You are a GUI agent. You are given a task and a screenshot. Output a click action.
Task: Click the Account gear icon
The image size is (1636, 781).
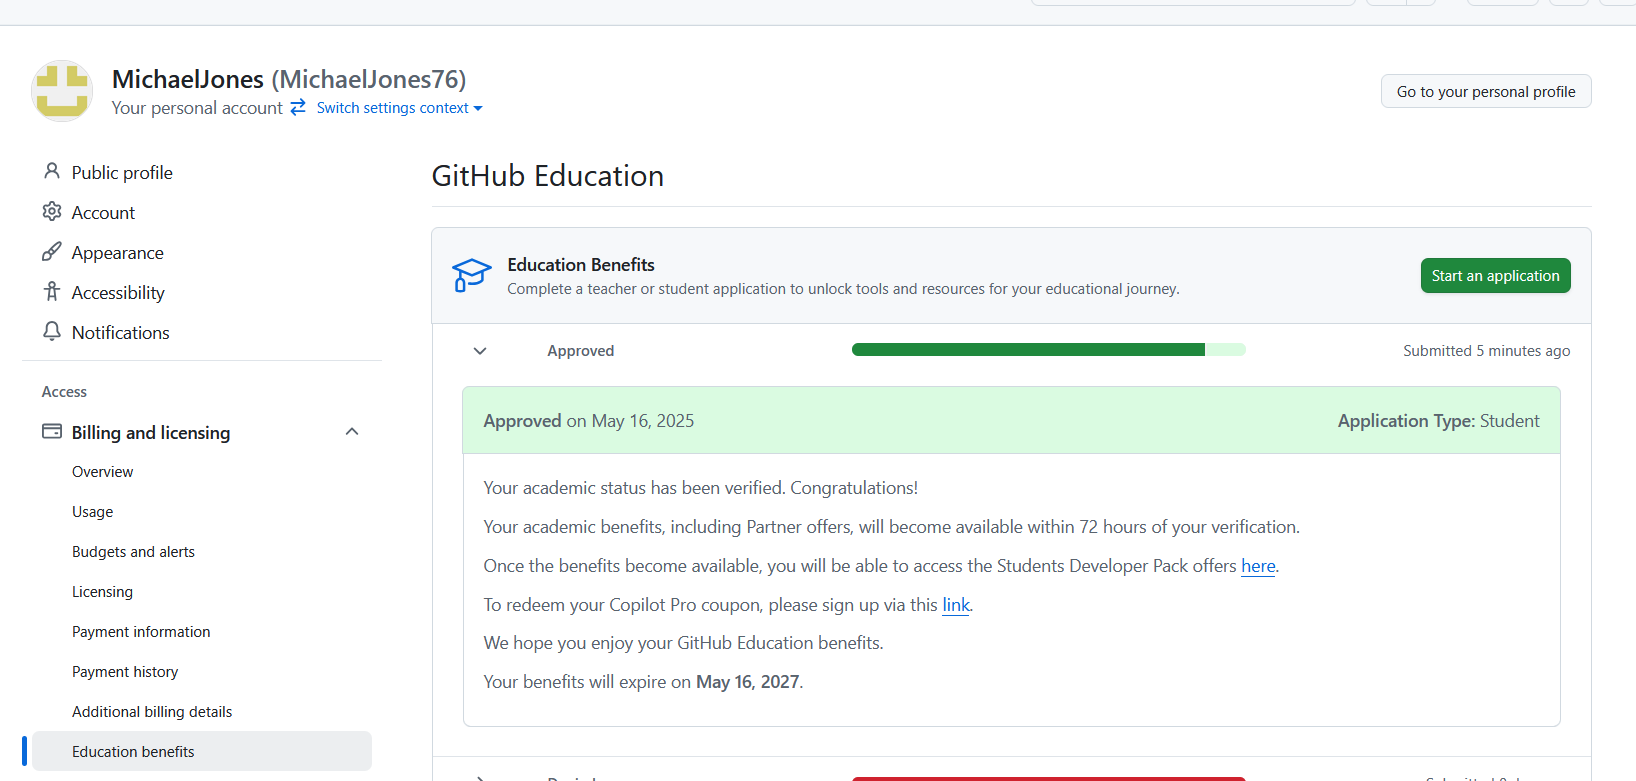point(52,212)
